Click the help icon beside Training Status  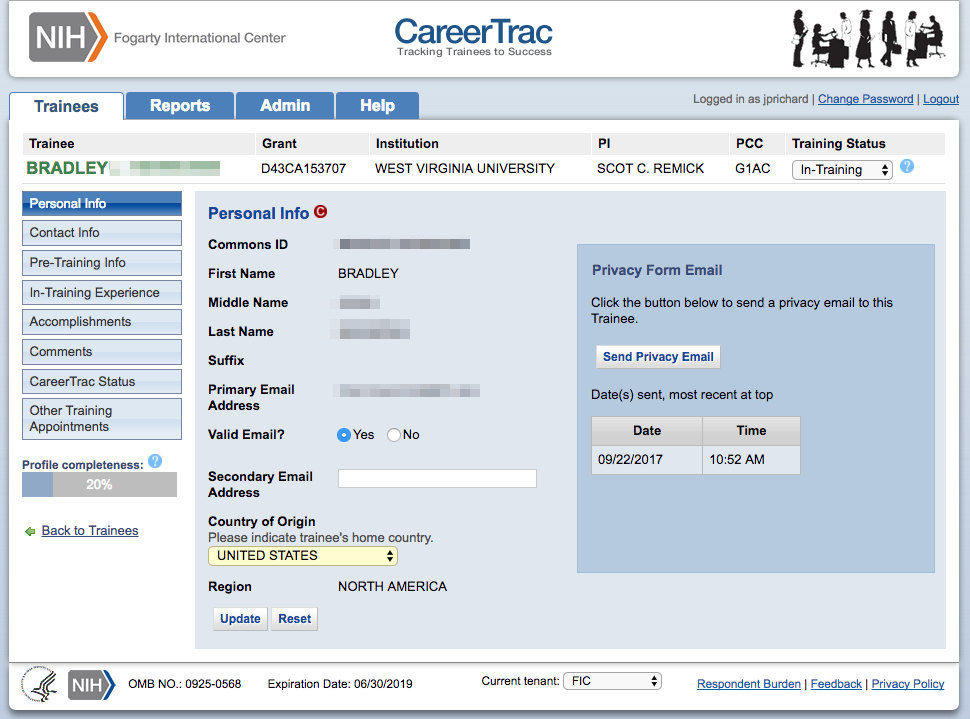(x=907, y=166)
